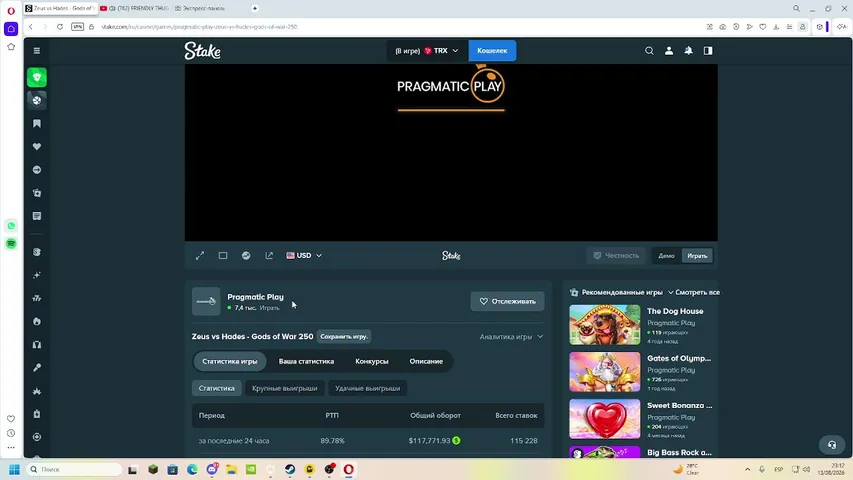This screenshot has height=480, width=853.
Task: Expand Рекомендованные игры chevron
Action: click(671, 292)
